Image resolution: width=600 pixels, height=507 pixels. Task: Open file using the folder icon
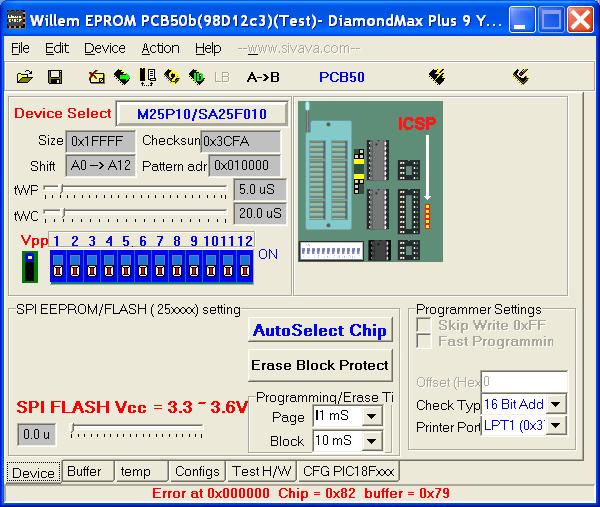point(25,77)
